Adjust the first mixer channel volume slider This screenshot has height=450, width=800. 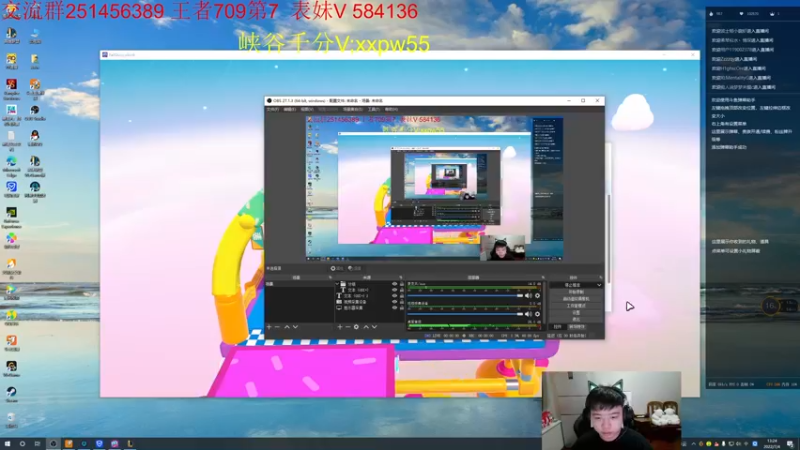pos(465,295)
